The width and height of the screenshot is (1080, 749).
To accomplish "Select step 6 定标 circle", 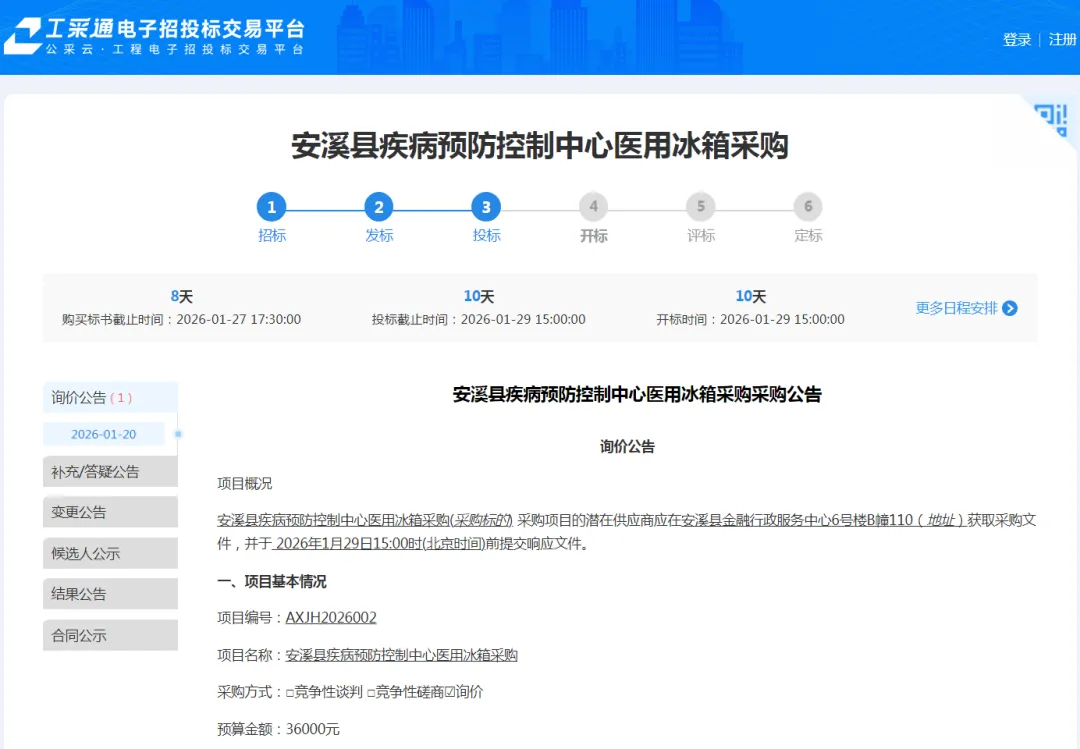I will pos(808,207).
